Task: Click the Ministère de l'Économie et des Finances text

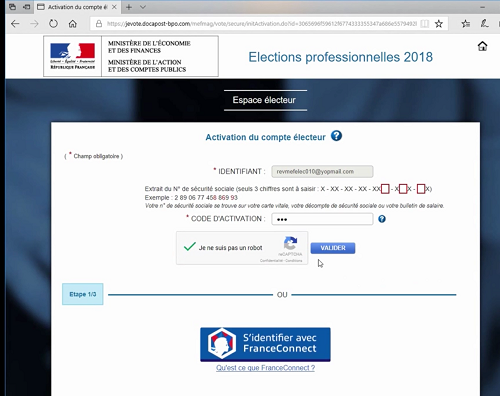Action: click(x=149, y=47)
